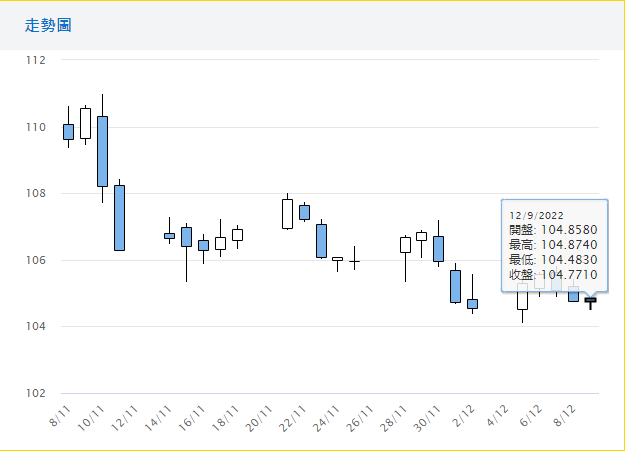
Task: Select the 8/11 blue candlestick
Action: (68, 131)
